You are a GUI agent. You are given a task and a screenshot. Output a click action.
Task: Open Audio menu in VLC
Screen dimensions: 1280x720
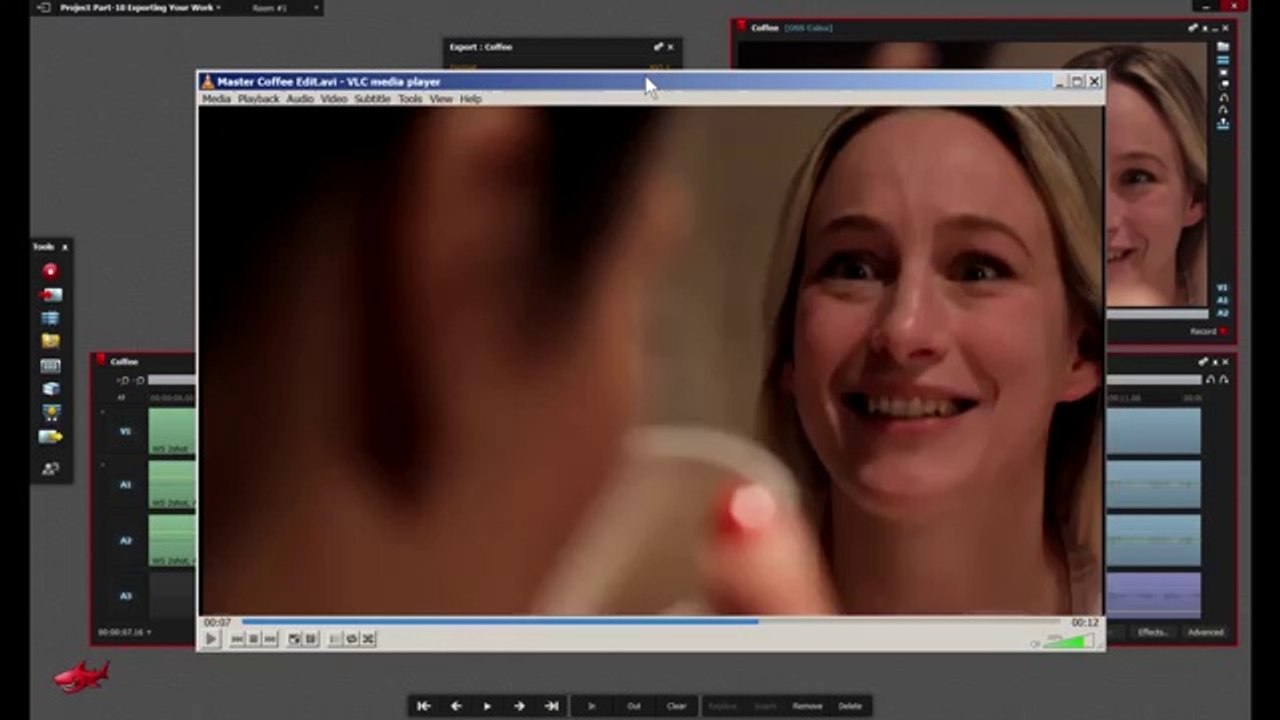coord(300,99)
